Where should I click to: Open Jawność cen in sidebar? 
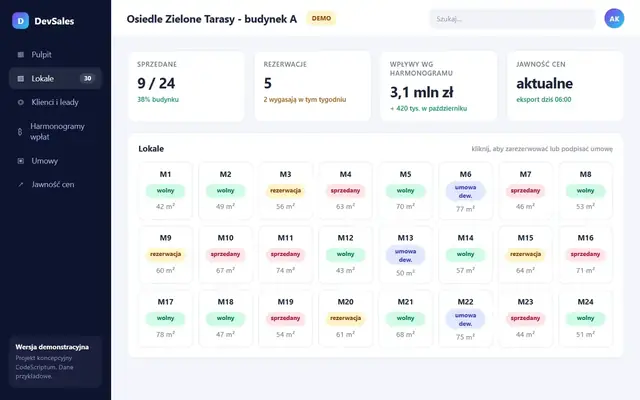[x=55, y=184]
